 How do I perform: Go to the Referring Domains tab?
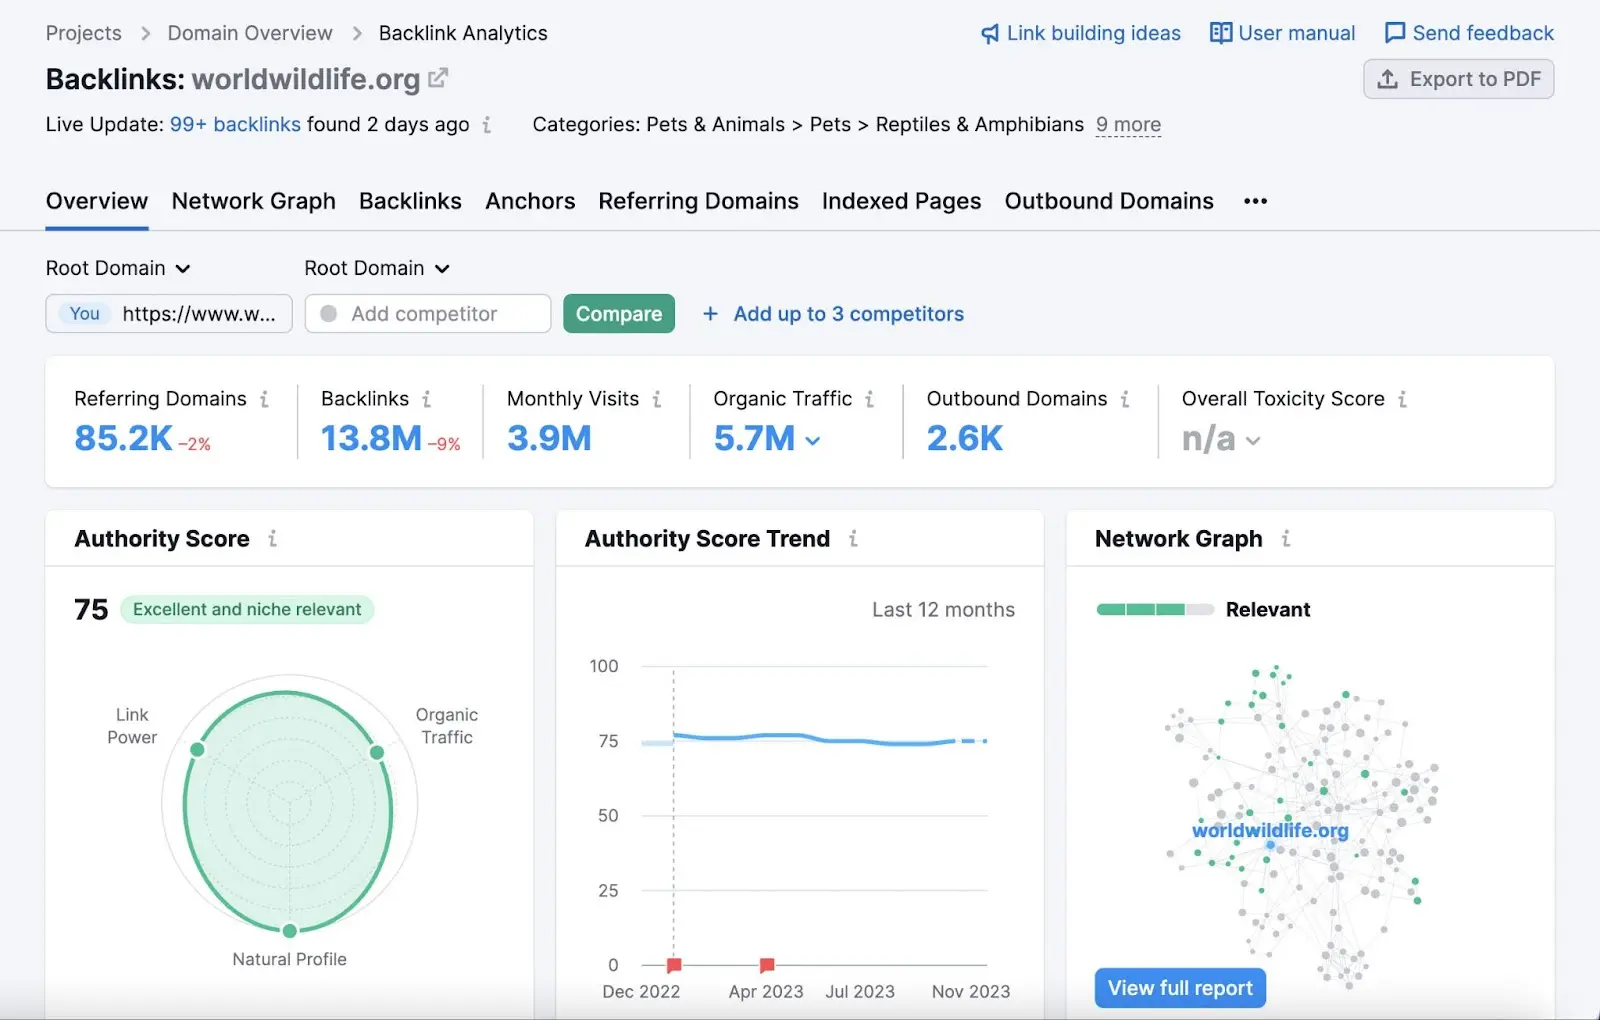pos(698,201)
